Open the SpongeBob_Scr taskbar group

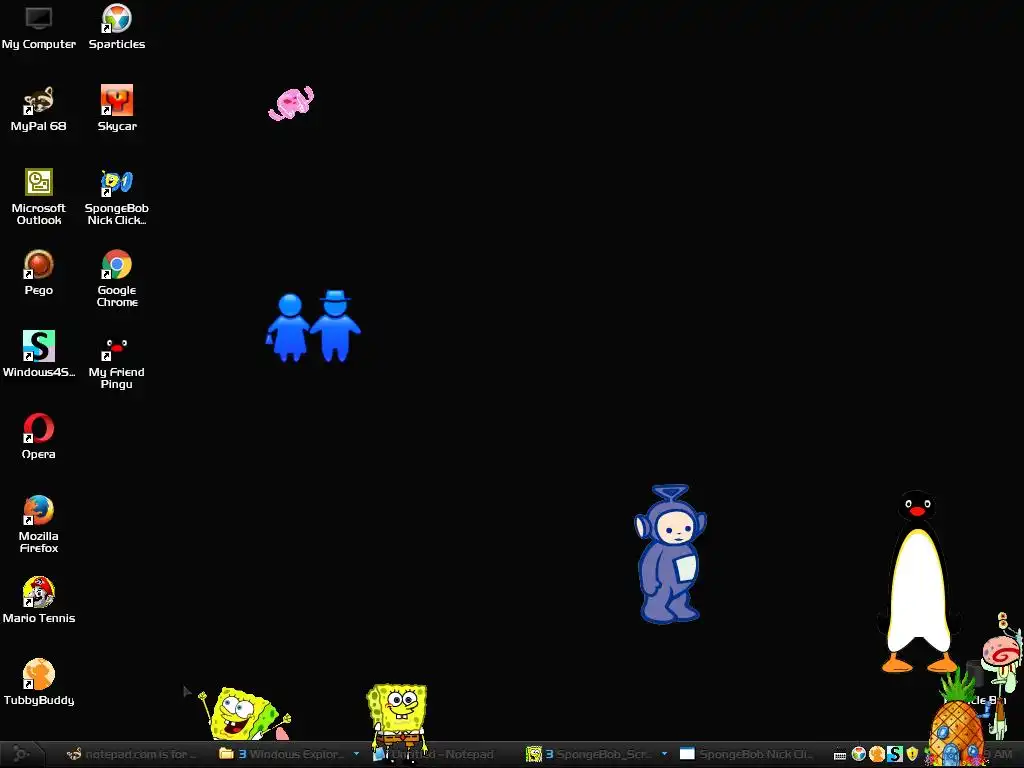(x=590, y=754)
